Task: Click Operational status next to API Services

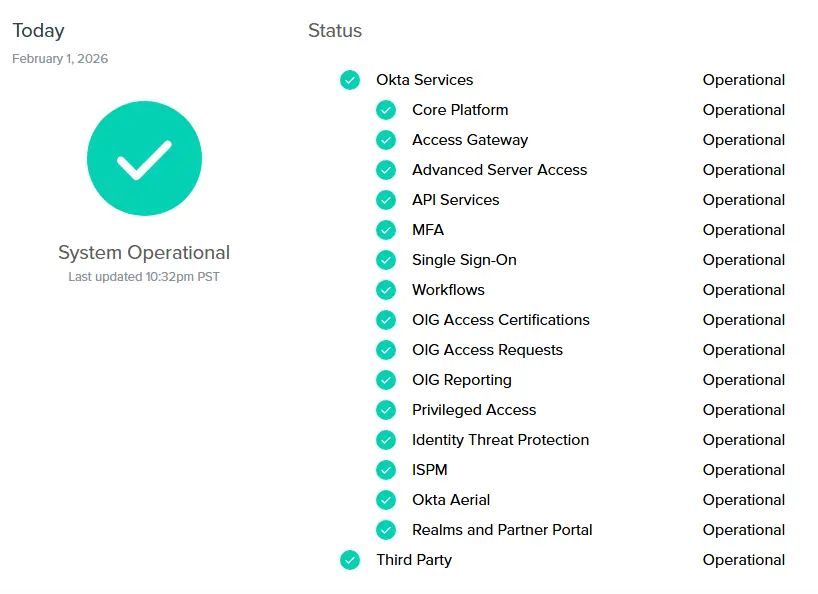Action: click(x=744, y=200)
